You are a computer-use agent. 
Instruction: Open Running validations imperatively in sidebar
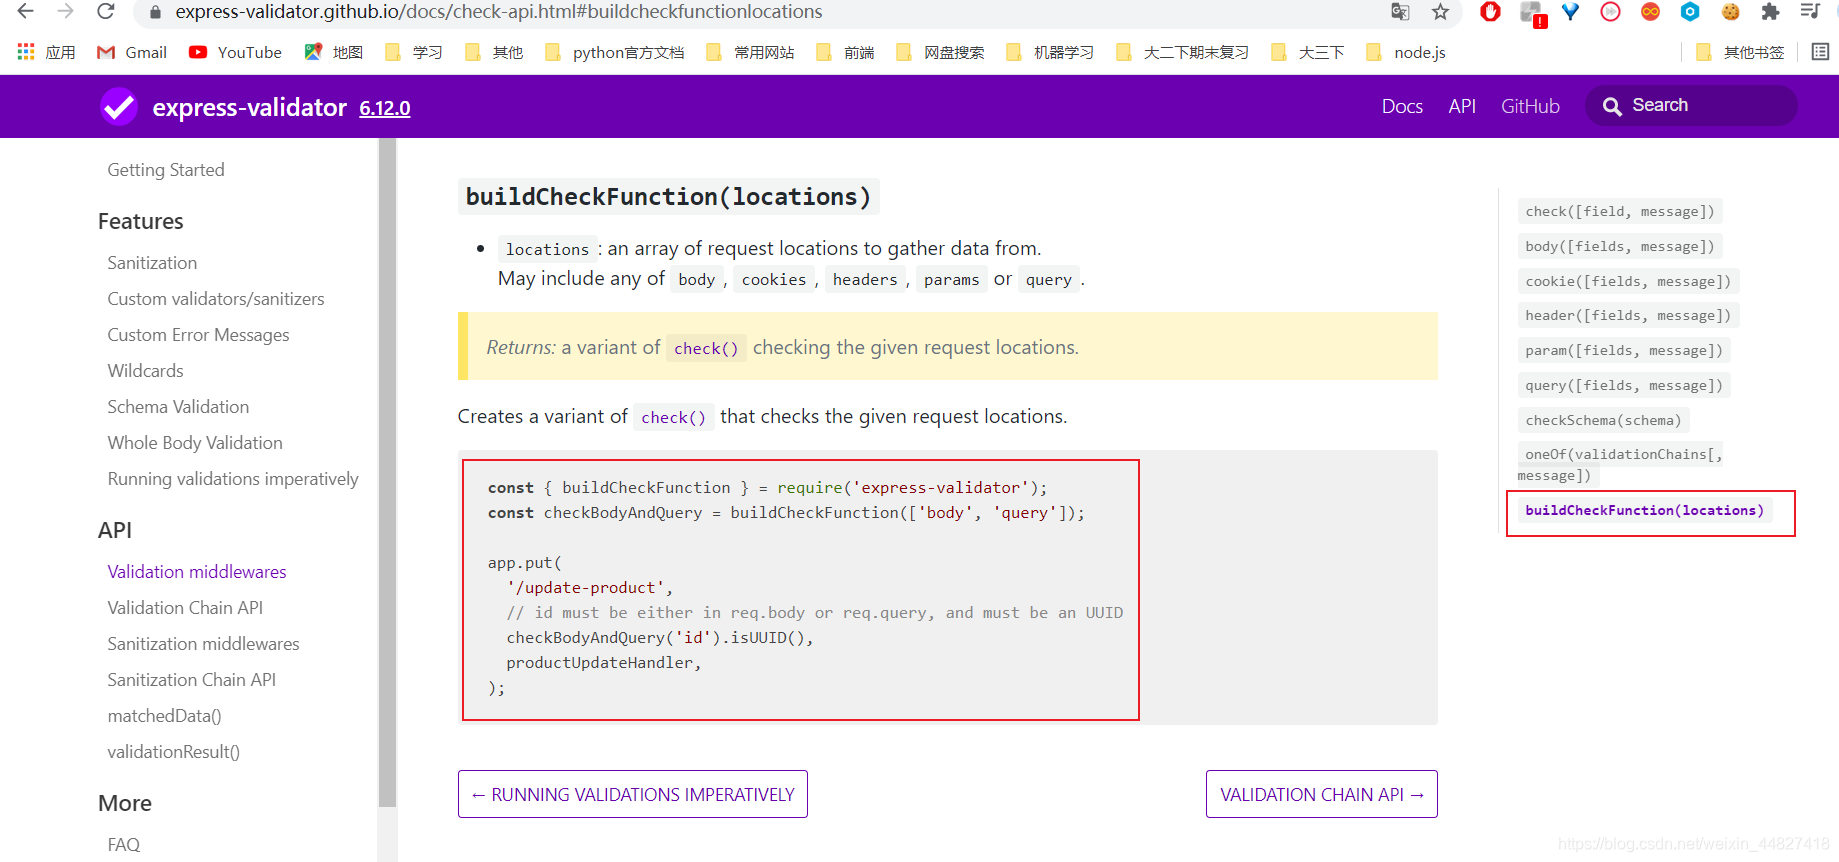pos(233,479)
